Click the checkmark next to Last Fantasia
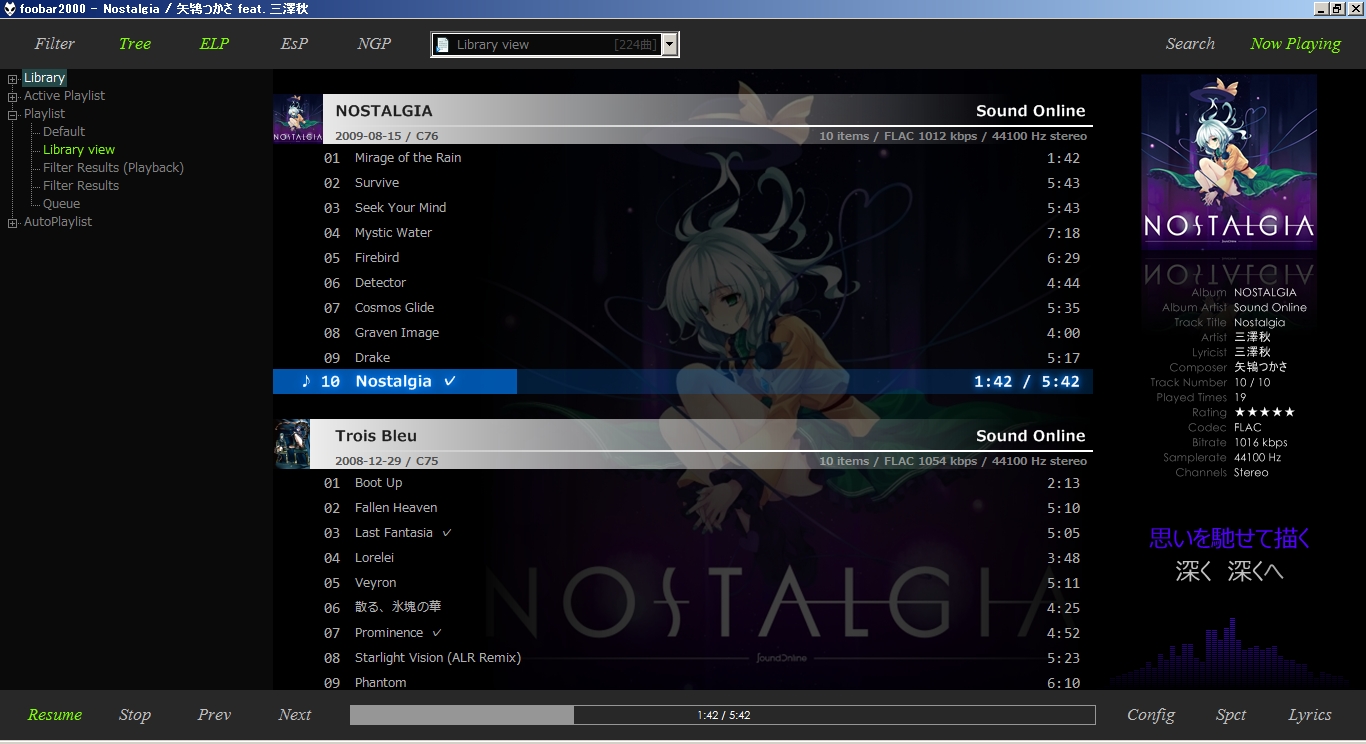This screenshot has width=1366, height=744. click(x=447, y=533)
